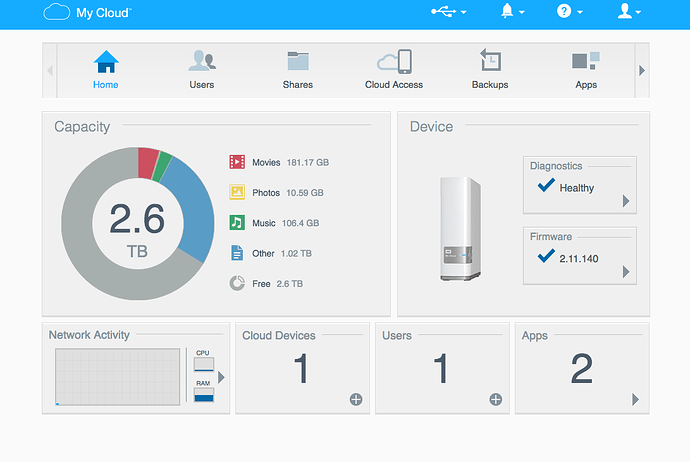Image resolution: width=690 pixels, height=462 pixels.
Task: Select the Photos 10.59 GB entry
Action: [x=276, y=193]
